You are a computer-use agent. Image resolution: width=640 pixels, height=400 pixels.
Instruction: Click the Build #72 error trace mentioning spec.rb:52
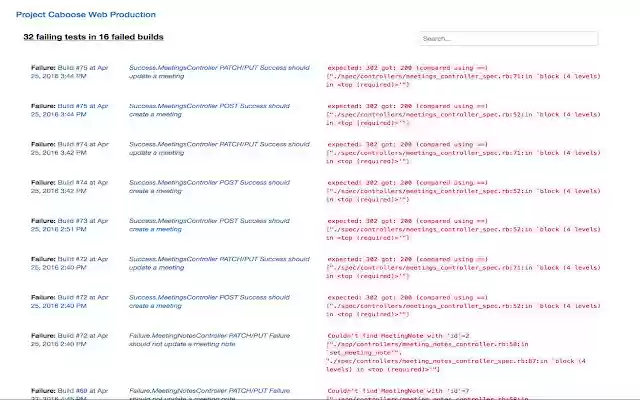[463, 306]
